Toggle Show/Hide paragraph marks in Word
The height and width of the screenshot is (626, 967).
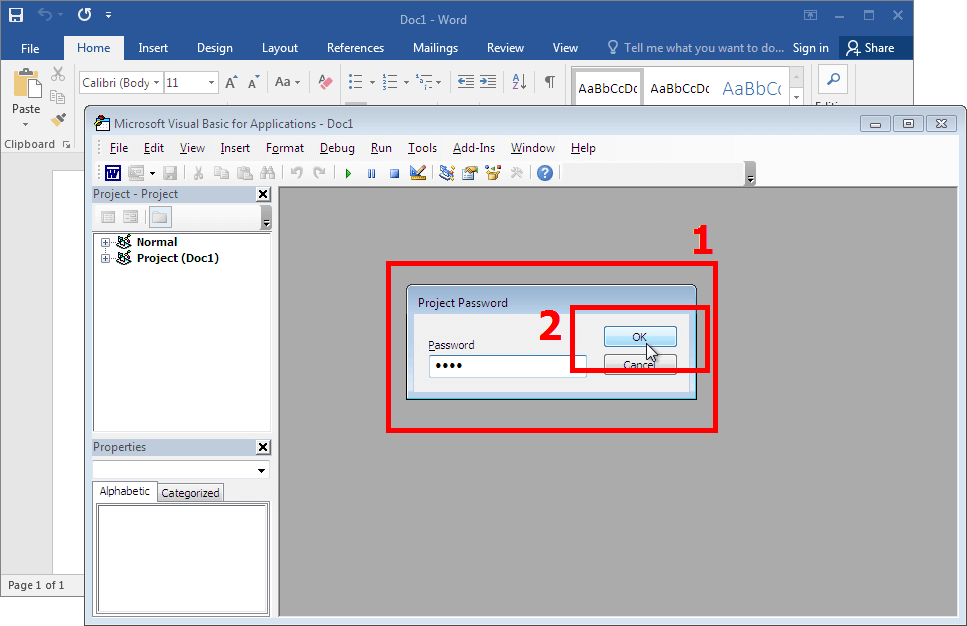549,82
